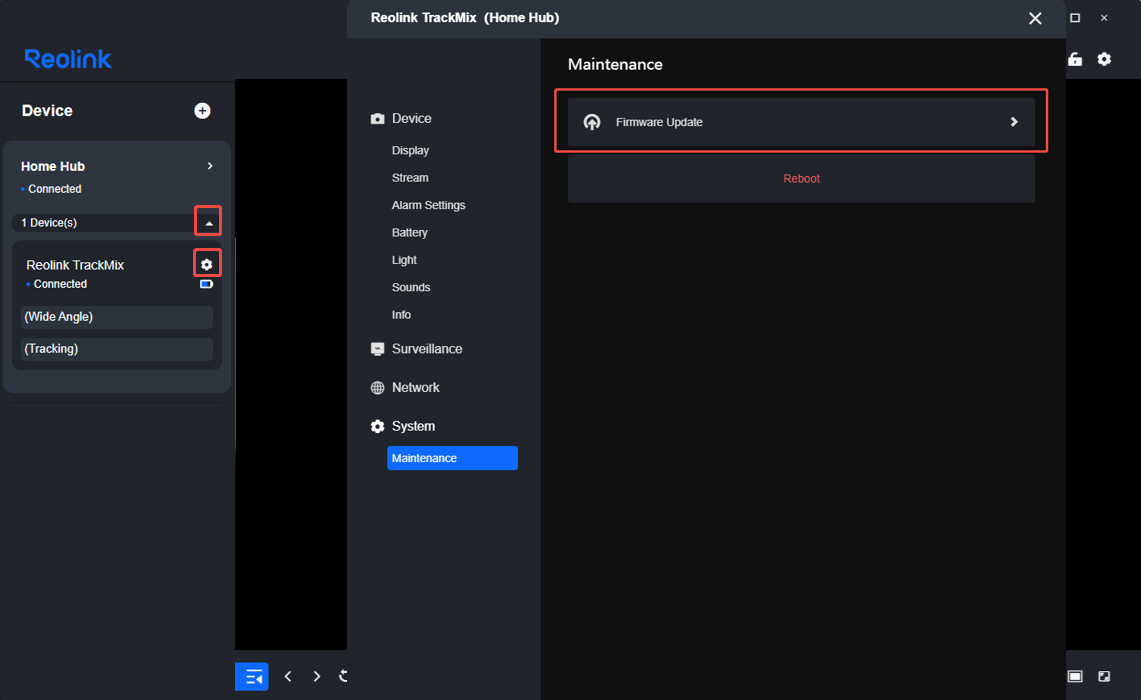Viewport: 1141px width, 700px height.
Task: Click Connected status under Home Hub
Action: point(55,188)
